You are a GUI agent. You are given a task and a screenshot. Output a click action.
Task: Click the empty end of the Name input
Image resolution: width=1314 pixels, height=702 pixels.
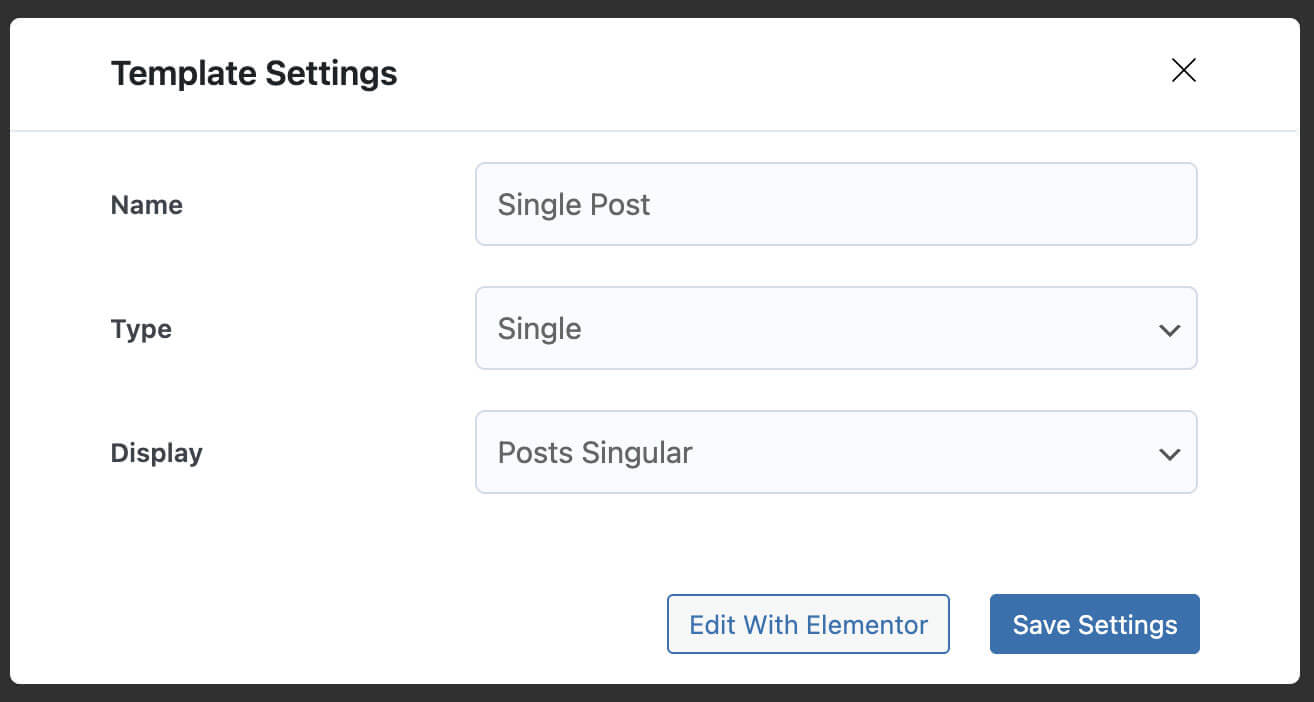pyautogui.click(x=1000, y=205)
